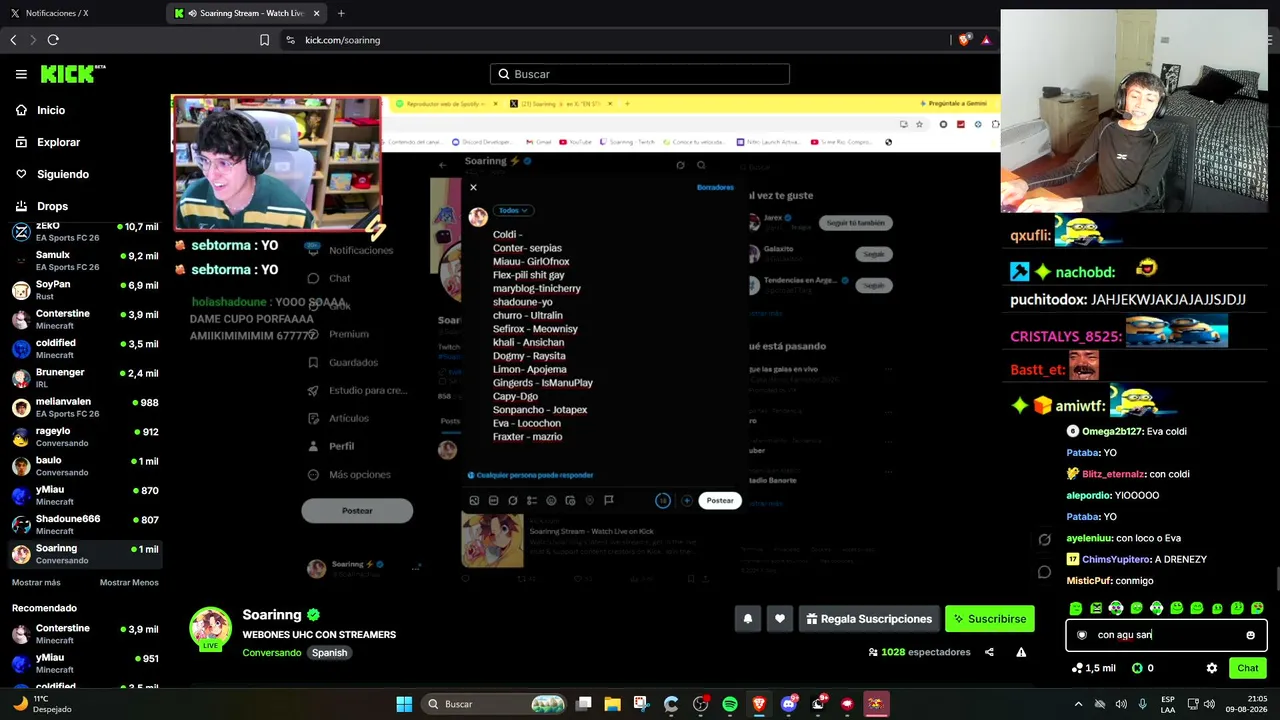The image size is (1280, 720).
Task: Open Drops in sidebar
Action: 42,206
